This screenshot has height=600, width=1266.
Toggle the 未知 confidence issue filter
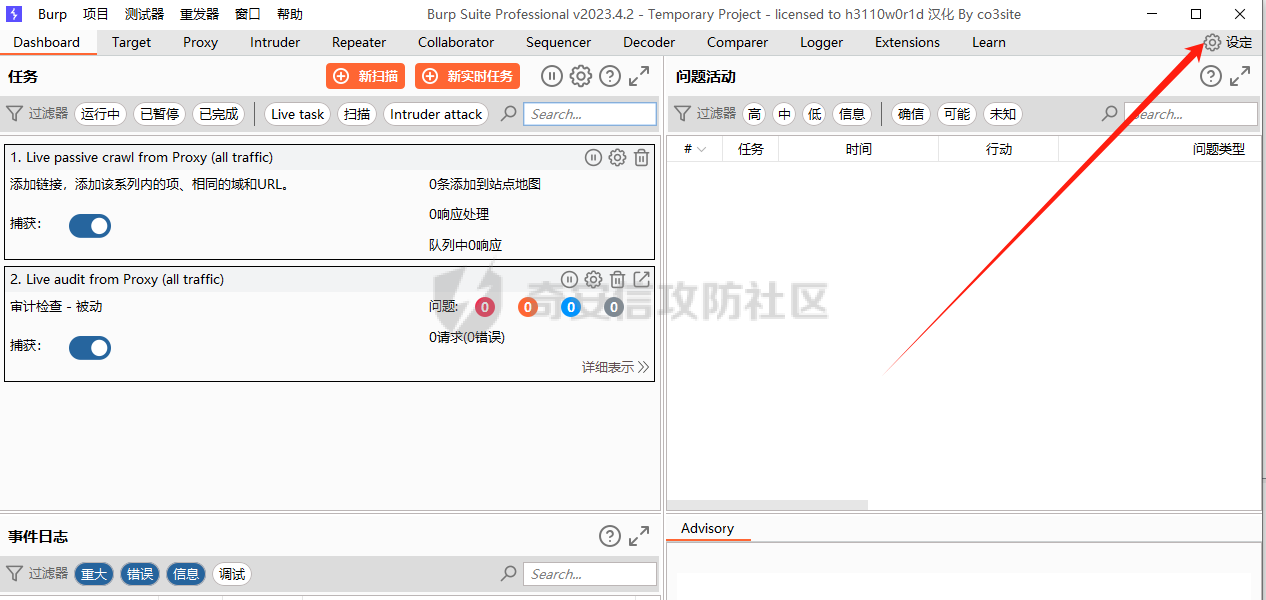pyautogui.click(x=1003, y=114)
